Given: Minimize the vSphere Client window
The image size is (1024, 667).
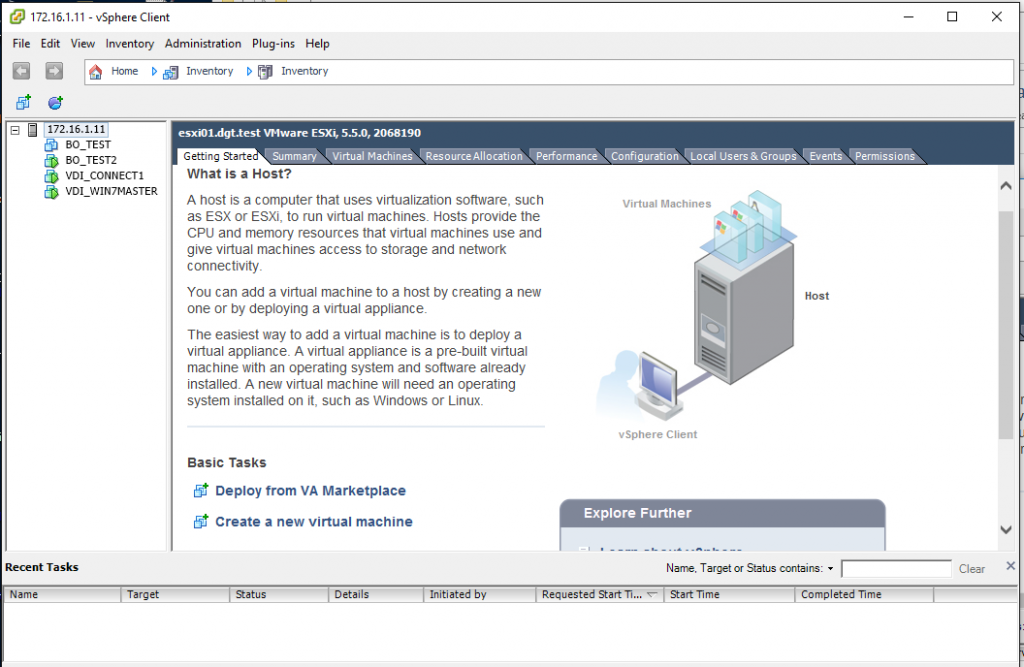Looking at the screenshot, I should [908, 17].
